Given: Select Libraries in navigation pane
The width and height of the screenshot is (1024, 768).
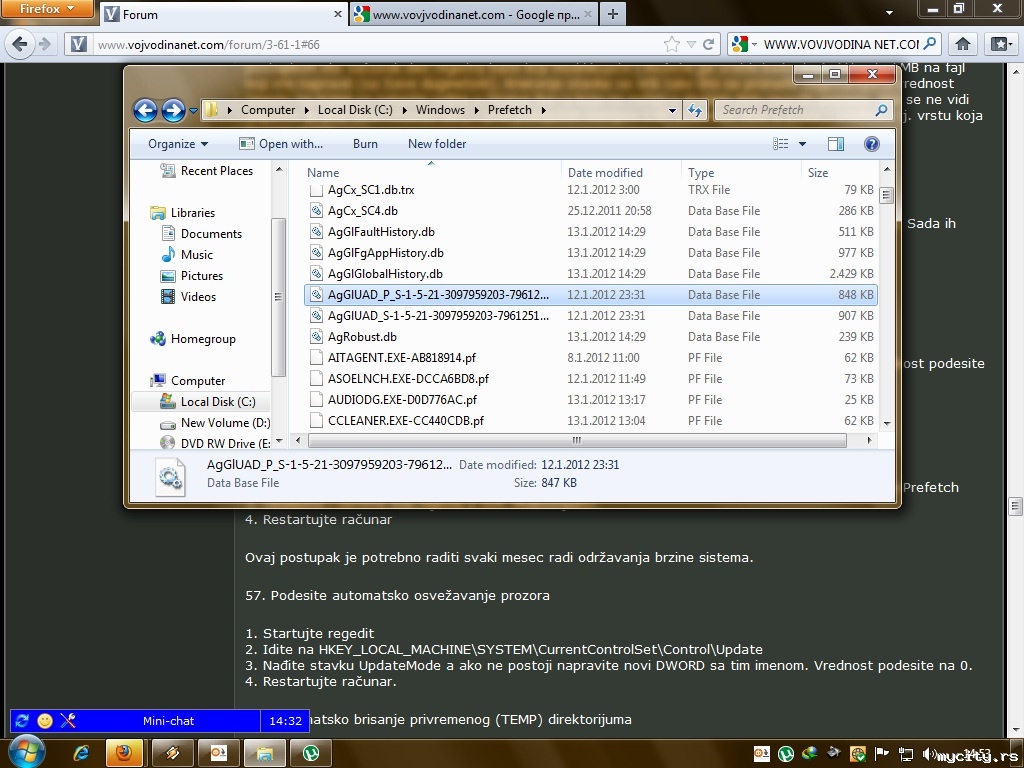Looking at the screenshot, I should coord(183,212).
